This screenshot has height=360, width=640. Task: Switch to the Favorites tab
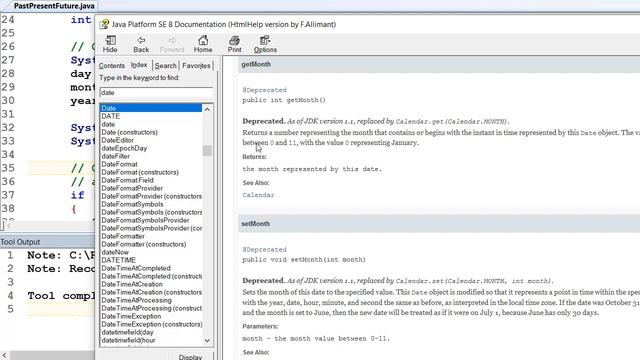pos(196,66)
